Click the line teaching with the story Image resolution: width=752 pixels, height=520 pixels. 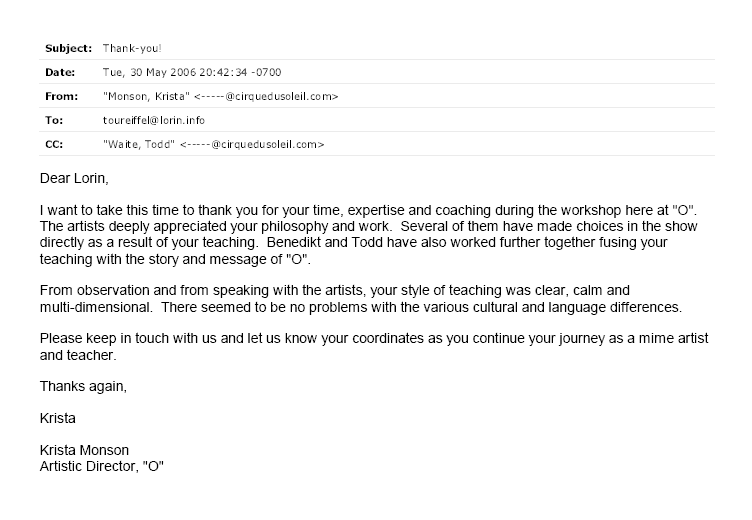pyautogui.click(x=176, y=259)
